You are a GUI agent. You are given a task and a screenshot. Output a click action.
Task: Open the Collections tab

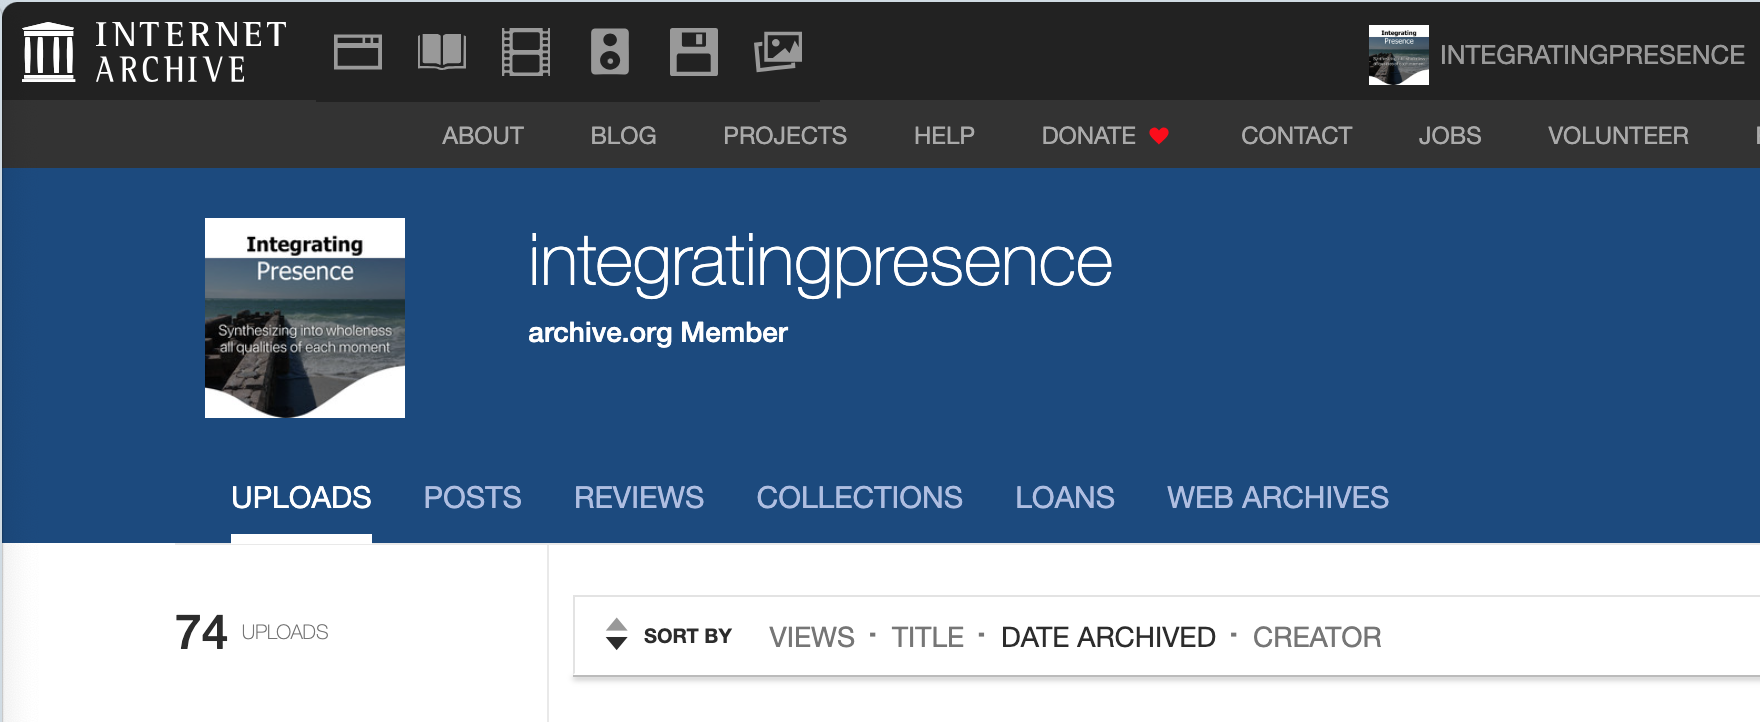(859, 497)
